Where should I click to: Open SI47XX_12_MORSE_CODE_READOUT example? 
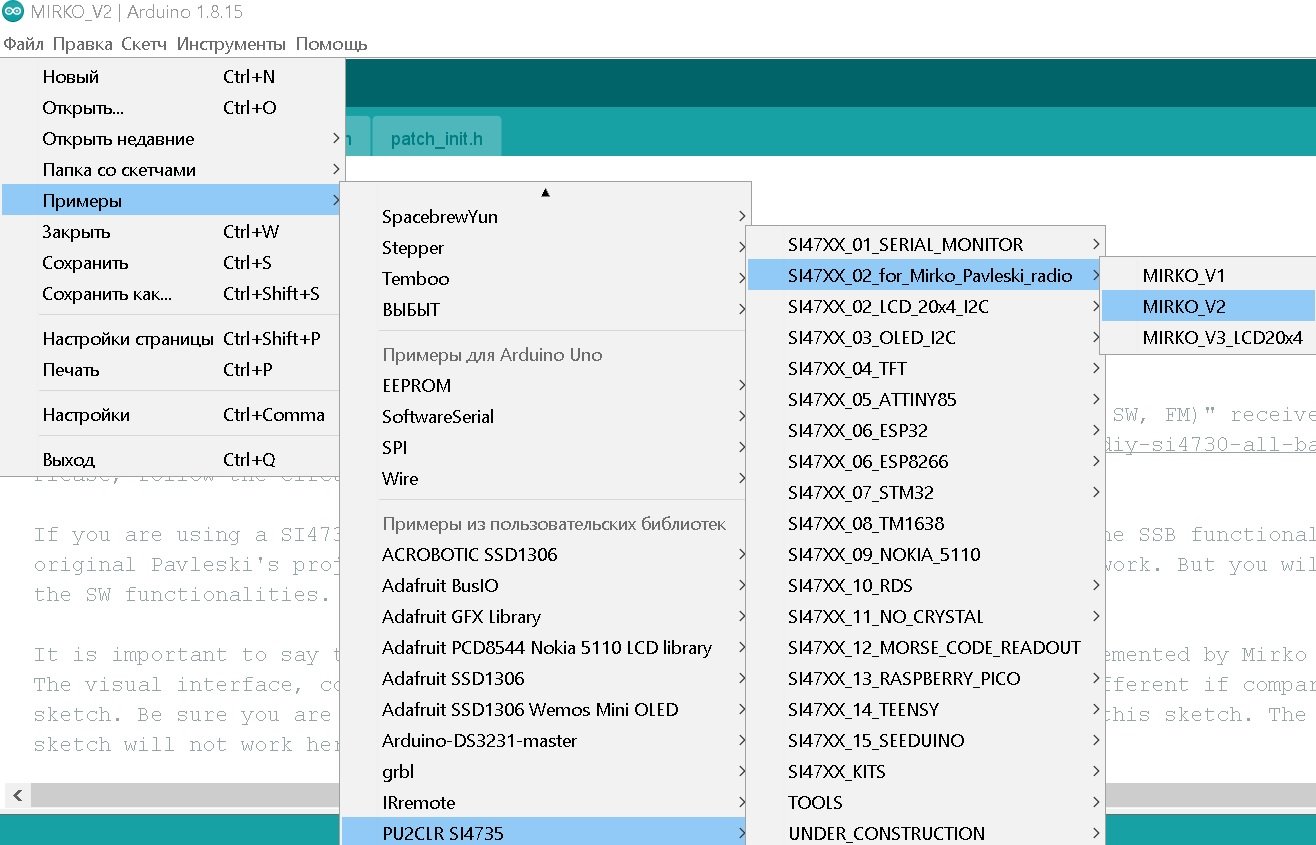coord(926,648)
